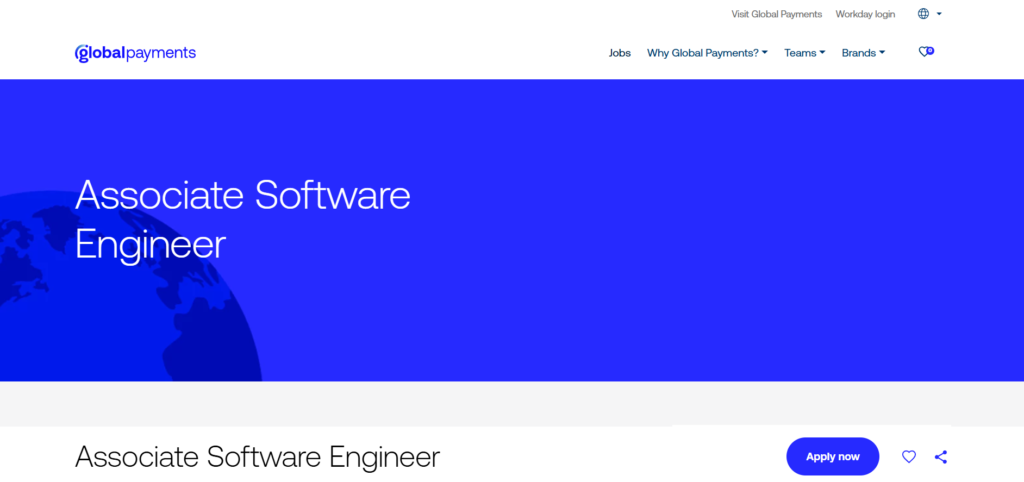
Task: Save this job with the heart toggle
Action: [909, 457]
